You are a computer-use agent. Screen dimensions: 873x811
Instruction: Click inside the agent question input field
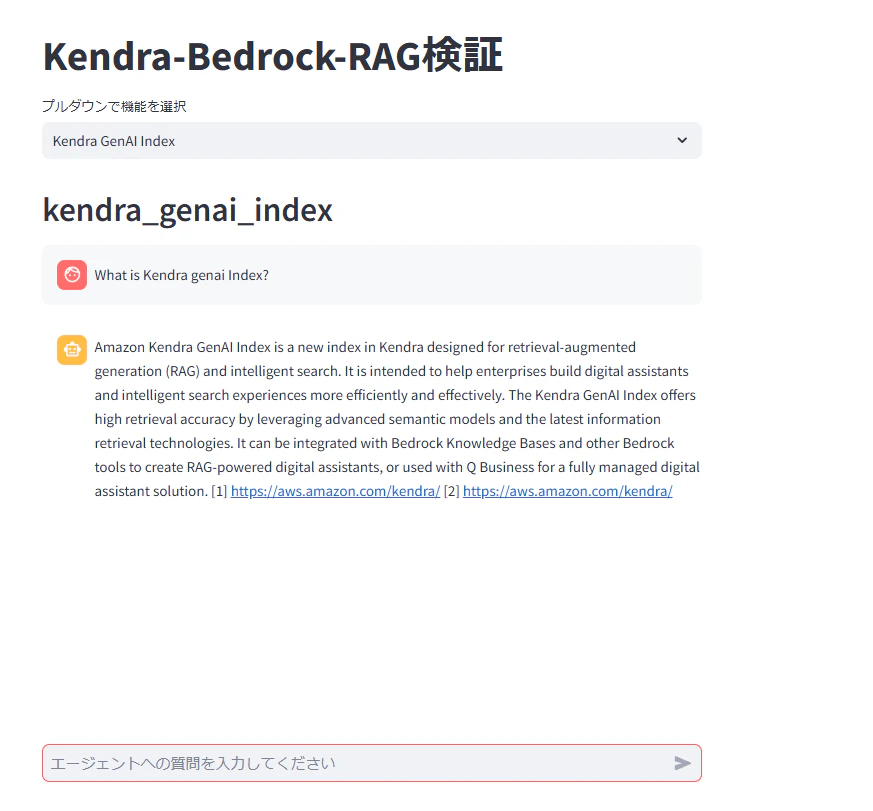pos(350,763)
